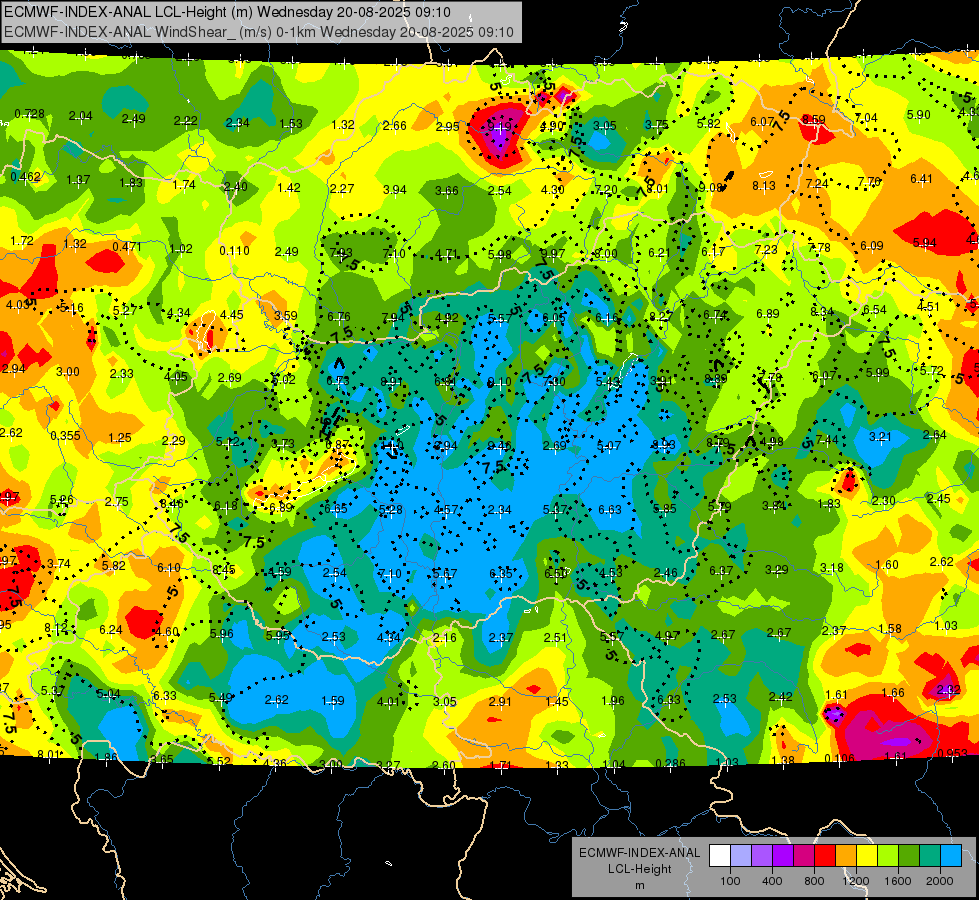Screen dimensions: 979x900
Task: Click the wind shear value "5.90"
Action: coord(918,114)
